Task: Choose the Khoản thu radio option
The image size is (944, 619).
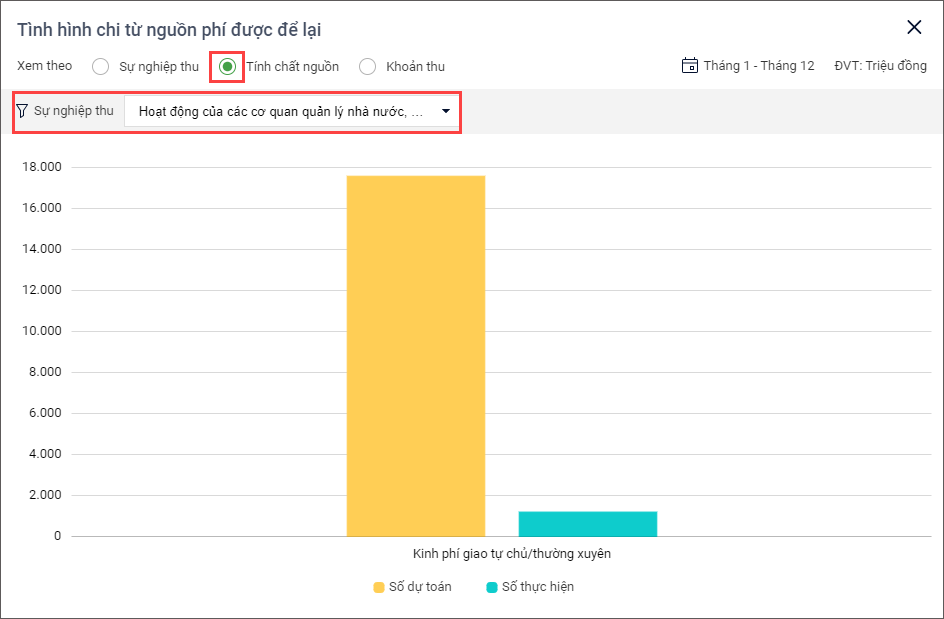Action: pyautogui.click(x=367, y=67)
